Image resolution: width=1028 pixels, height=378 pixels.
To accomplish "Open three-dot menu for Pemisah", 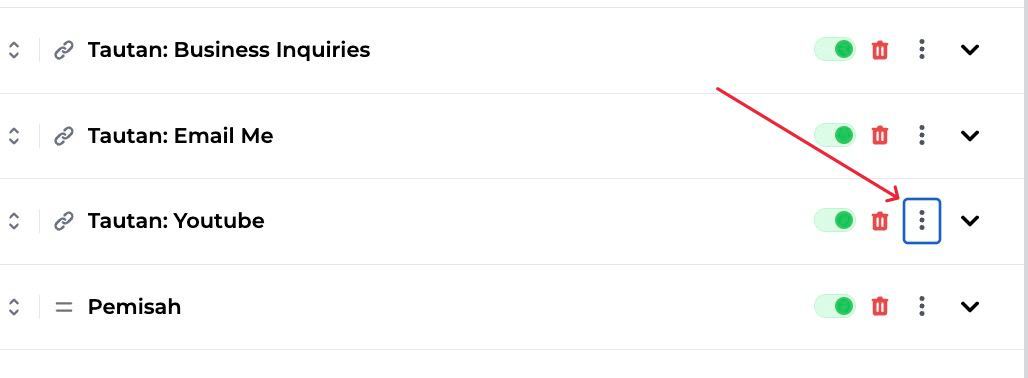I will tap(922, 306).
